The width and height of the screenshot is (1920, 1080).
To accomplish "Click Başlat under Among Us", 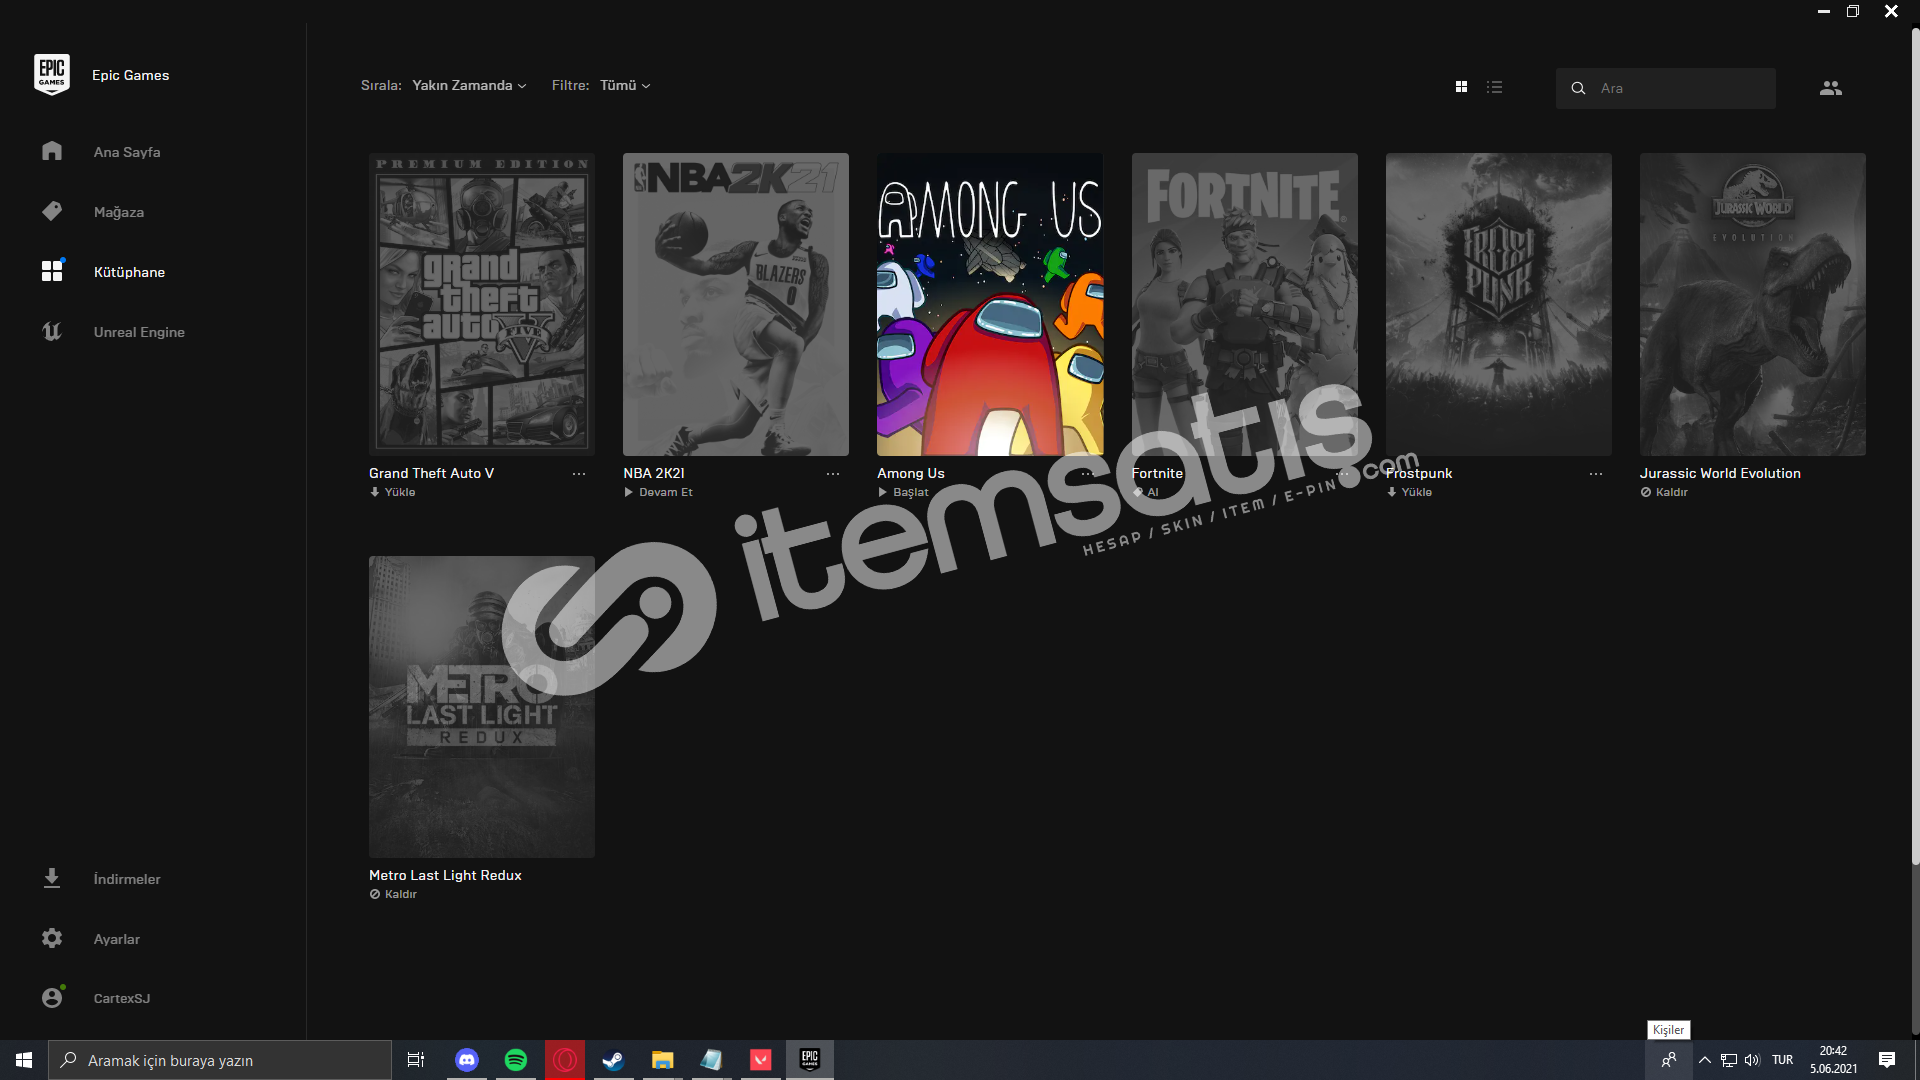I will (903, 492).
